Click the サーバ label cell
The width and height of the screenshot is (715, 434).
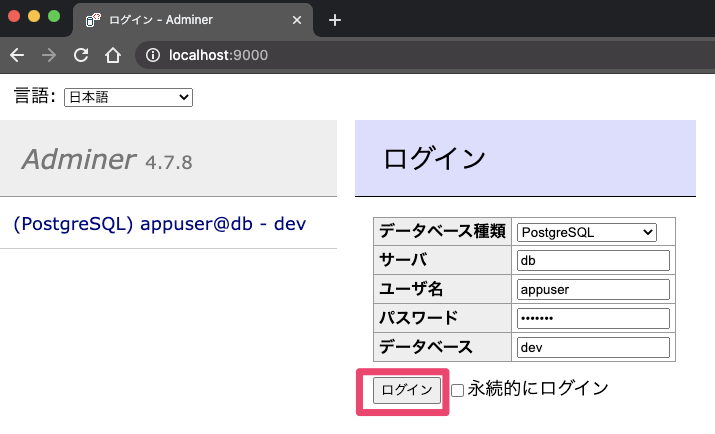pyautogui.click(x=442, y=260)
